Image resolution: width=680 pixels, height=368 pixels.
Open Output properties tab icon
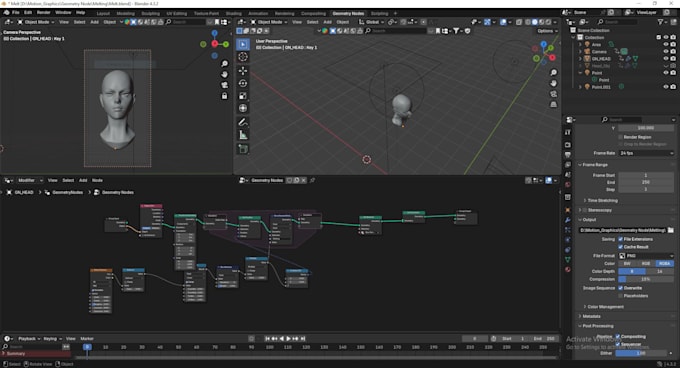click(568, 155)
